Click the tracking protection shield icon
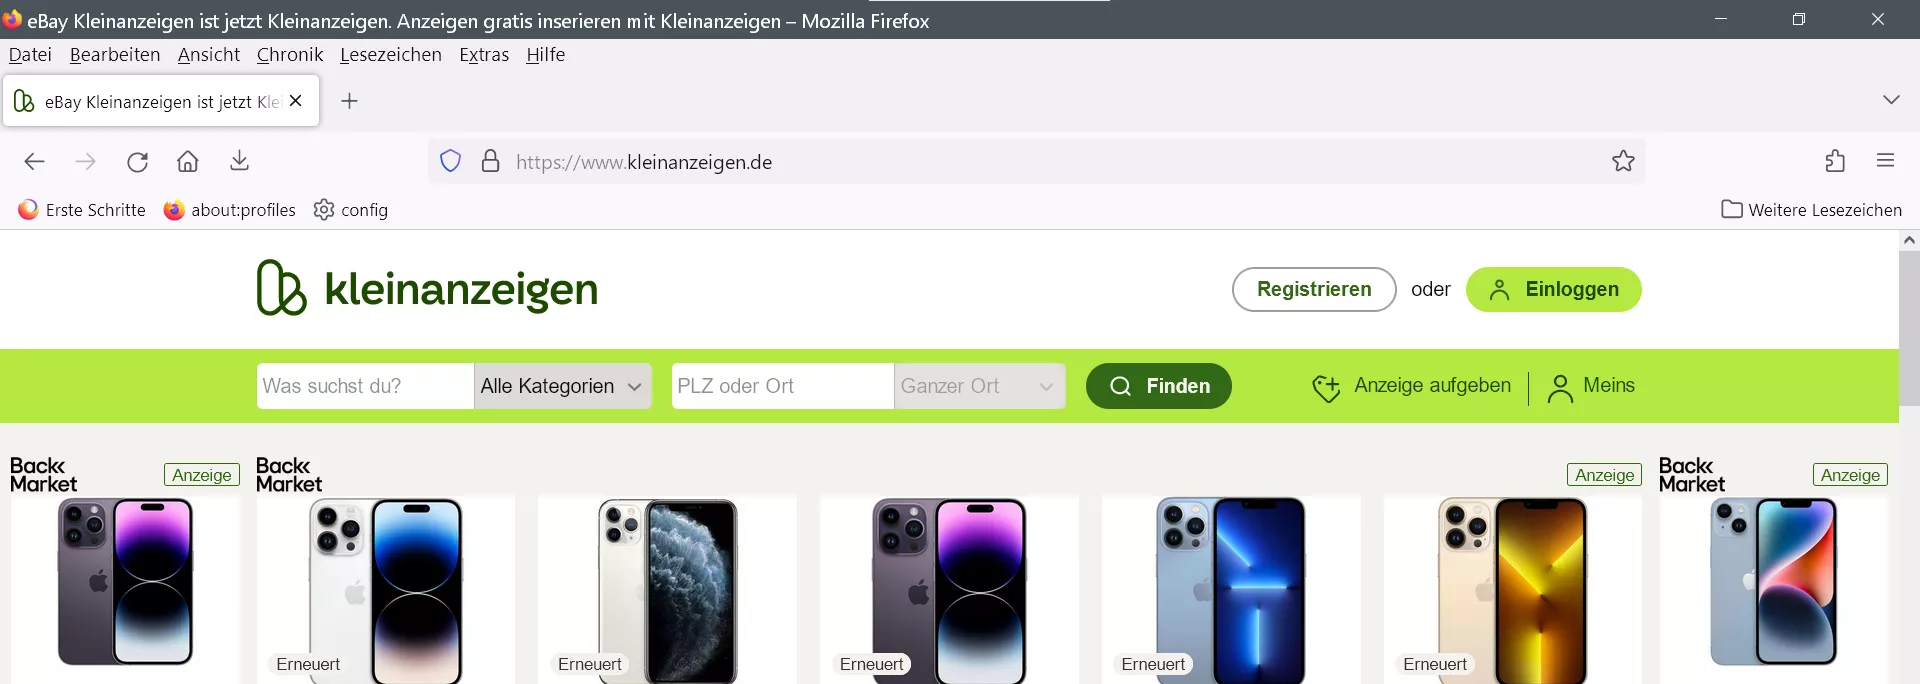This screenshot has width=1920, height=684. coord(451,161)
